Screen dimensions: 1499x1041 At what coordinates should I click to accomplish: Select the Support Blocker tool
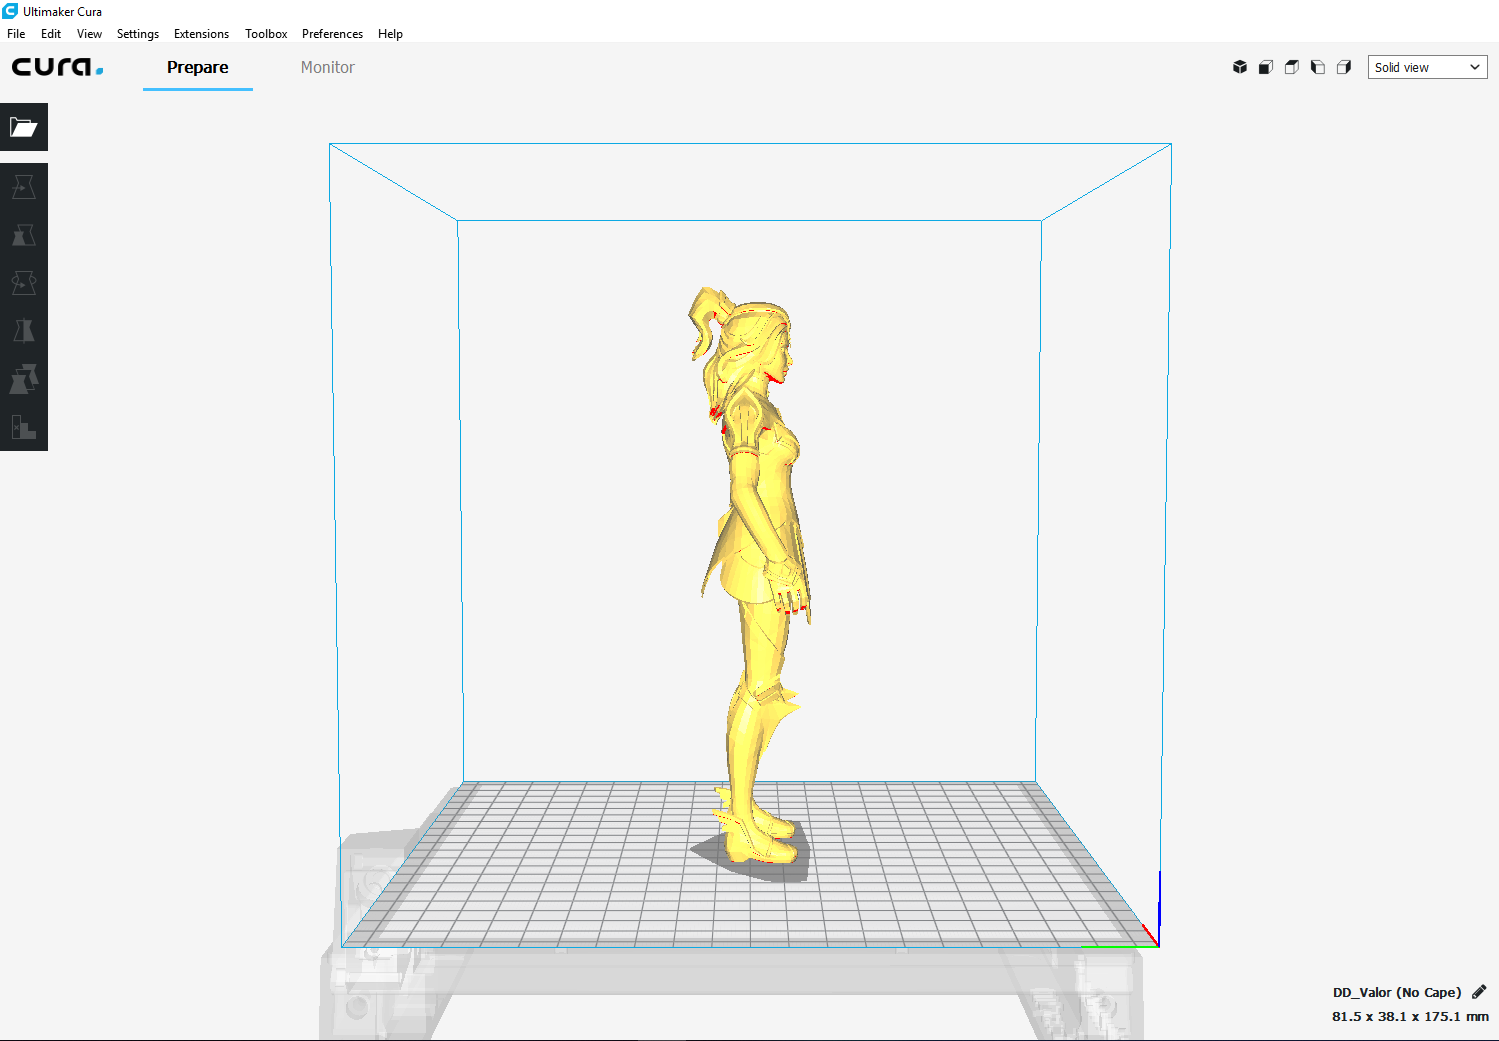tap(24, 427)
